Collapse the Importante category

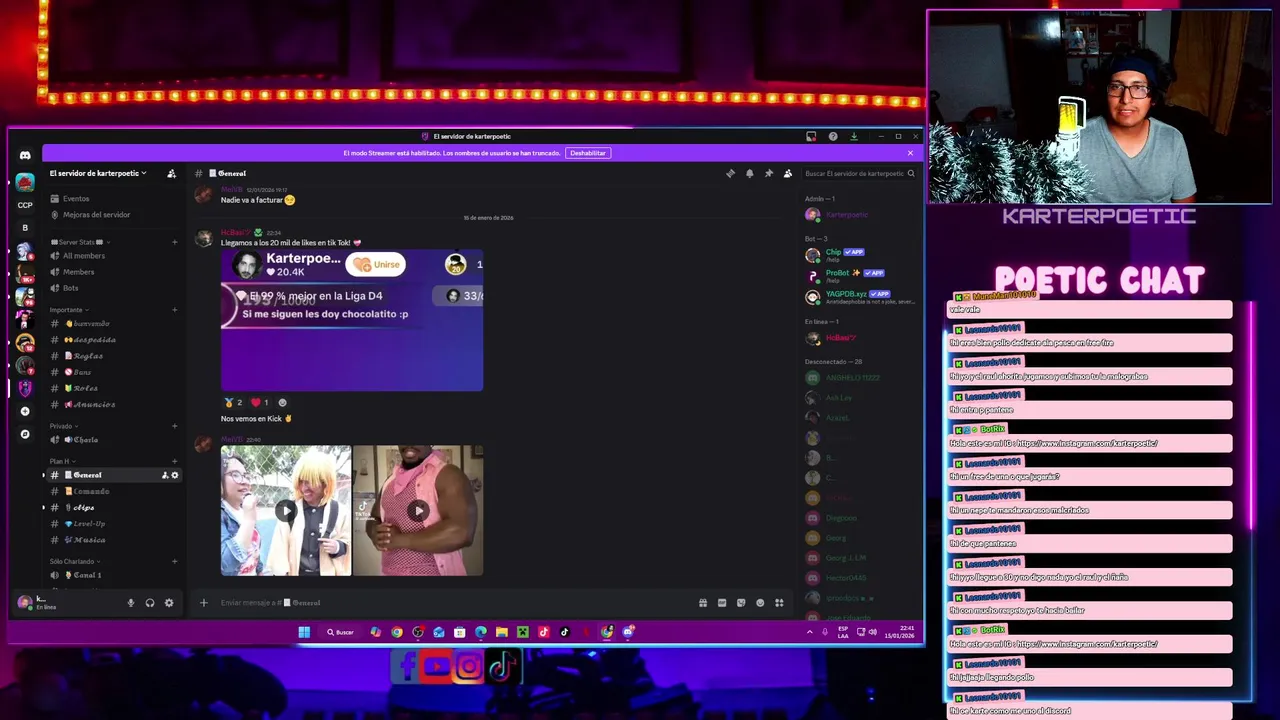70,310
